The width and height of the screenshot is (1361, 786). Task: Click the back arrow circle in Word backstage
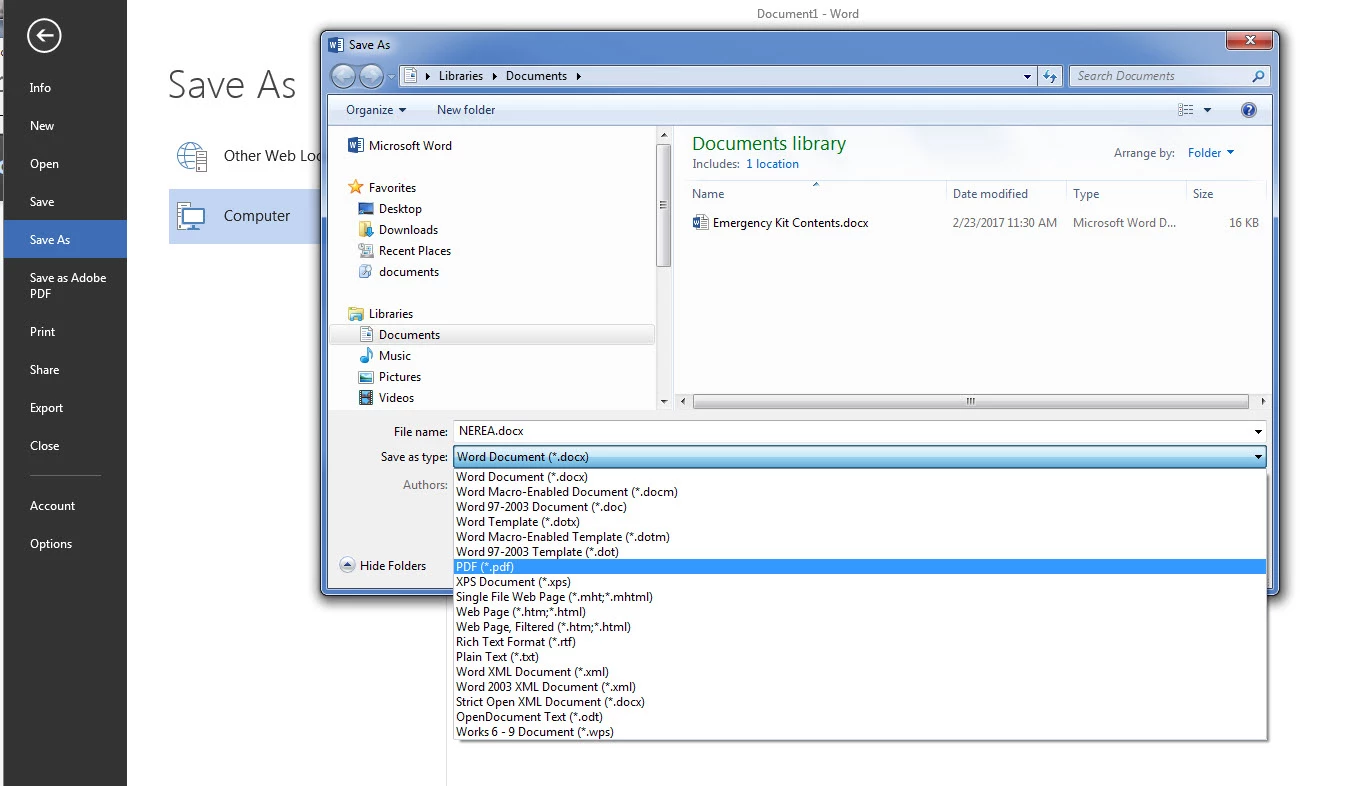[45, 37]
